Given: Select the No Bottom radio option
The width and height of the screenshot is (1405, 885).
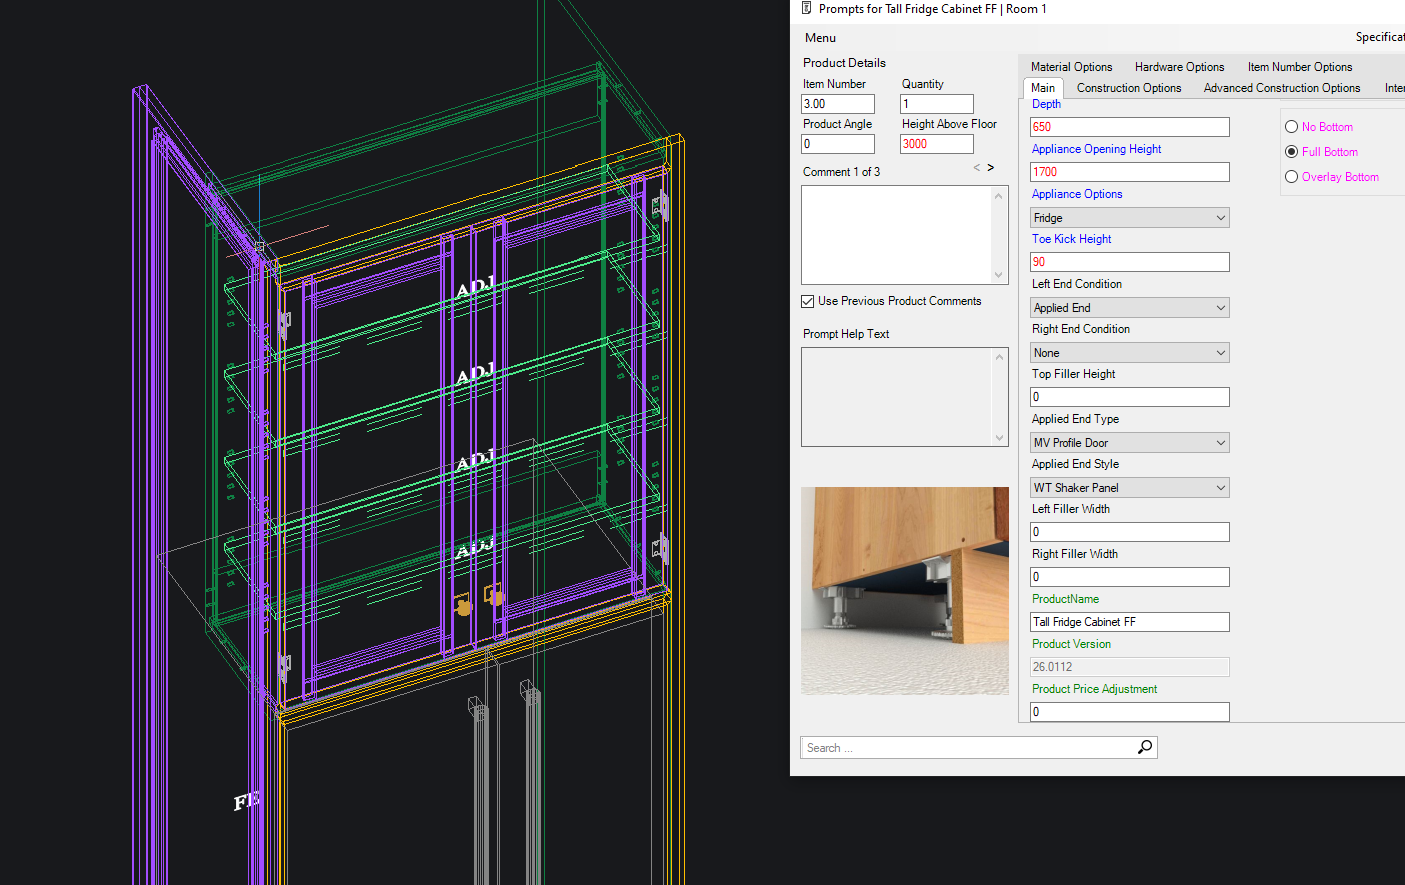Looking at the screenshot, I should tap(1291, 127).
